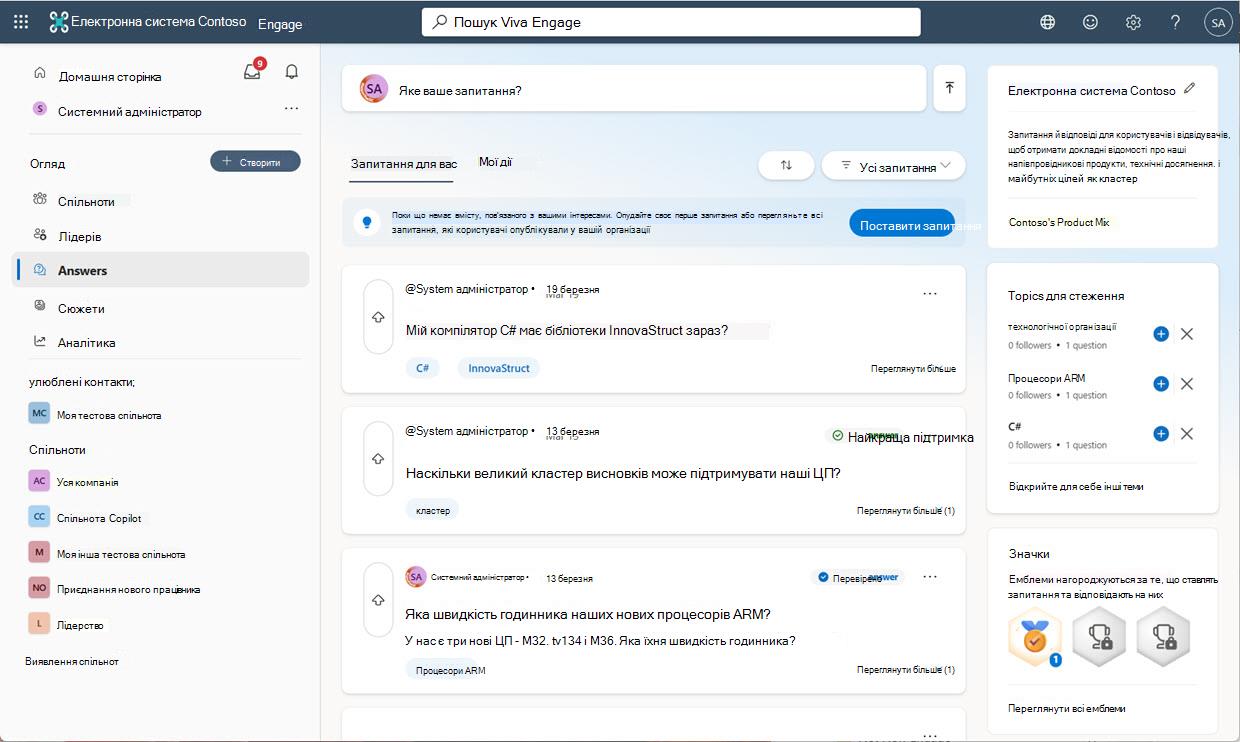The image size is (1240, 742).
Task: Click the Contoso network logo icon
Action: click(59, 22)
